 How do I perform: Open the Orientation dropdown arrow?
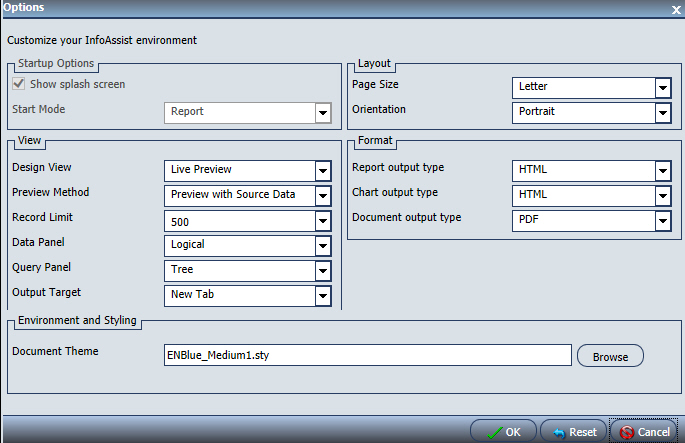point(663,113)
